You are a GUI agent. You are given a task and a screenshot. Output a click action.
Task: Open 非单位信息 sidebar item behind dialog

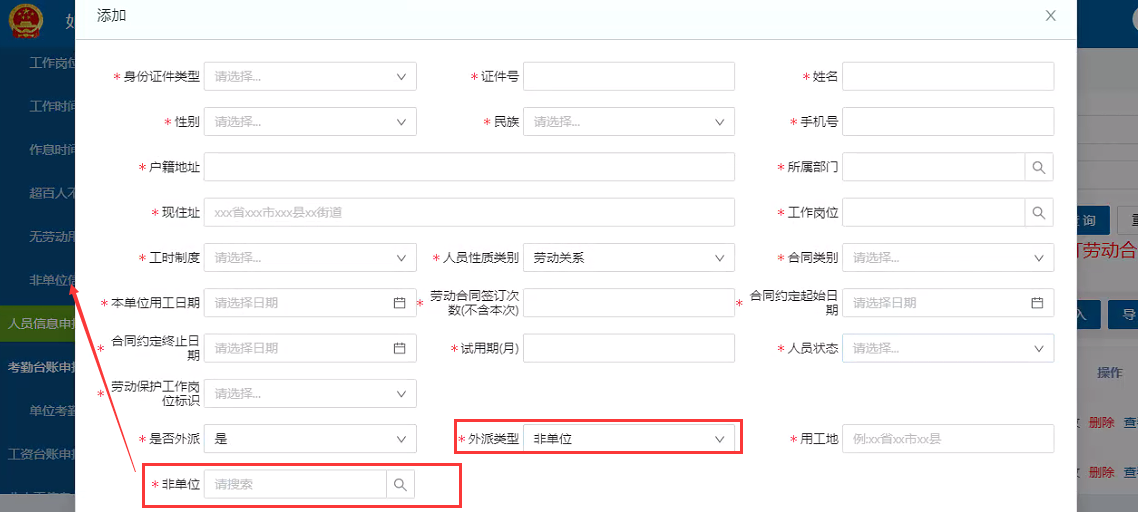click(x=52, y=280)
